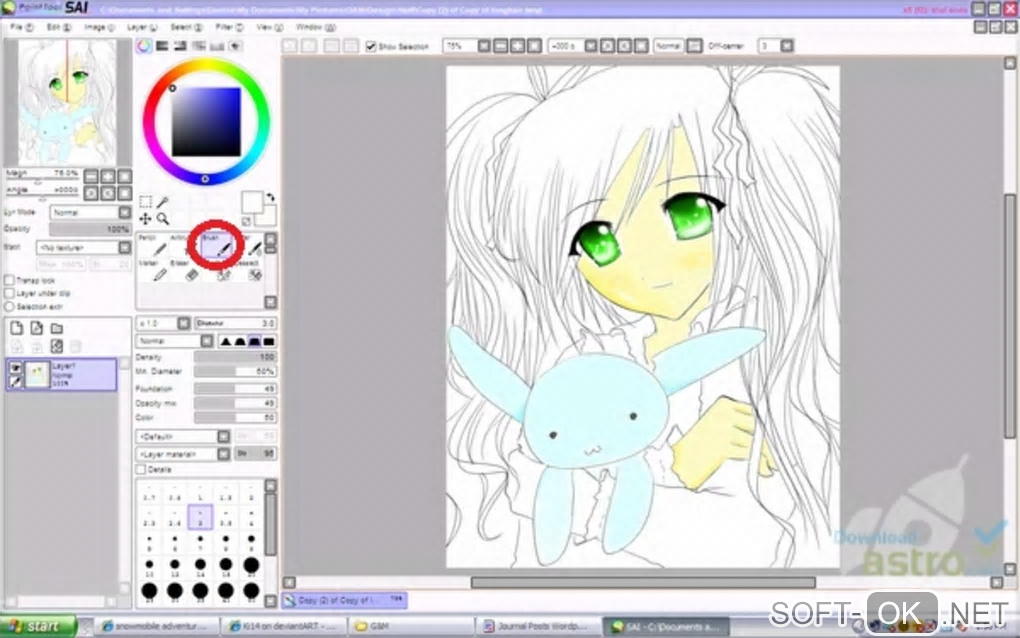Open the Window menu
The image size is (1020, 638).
click(315, 27)
